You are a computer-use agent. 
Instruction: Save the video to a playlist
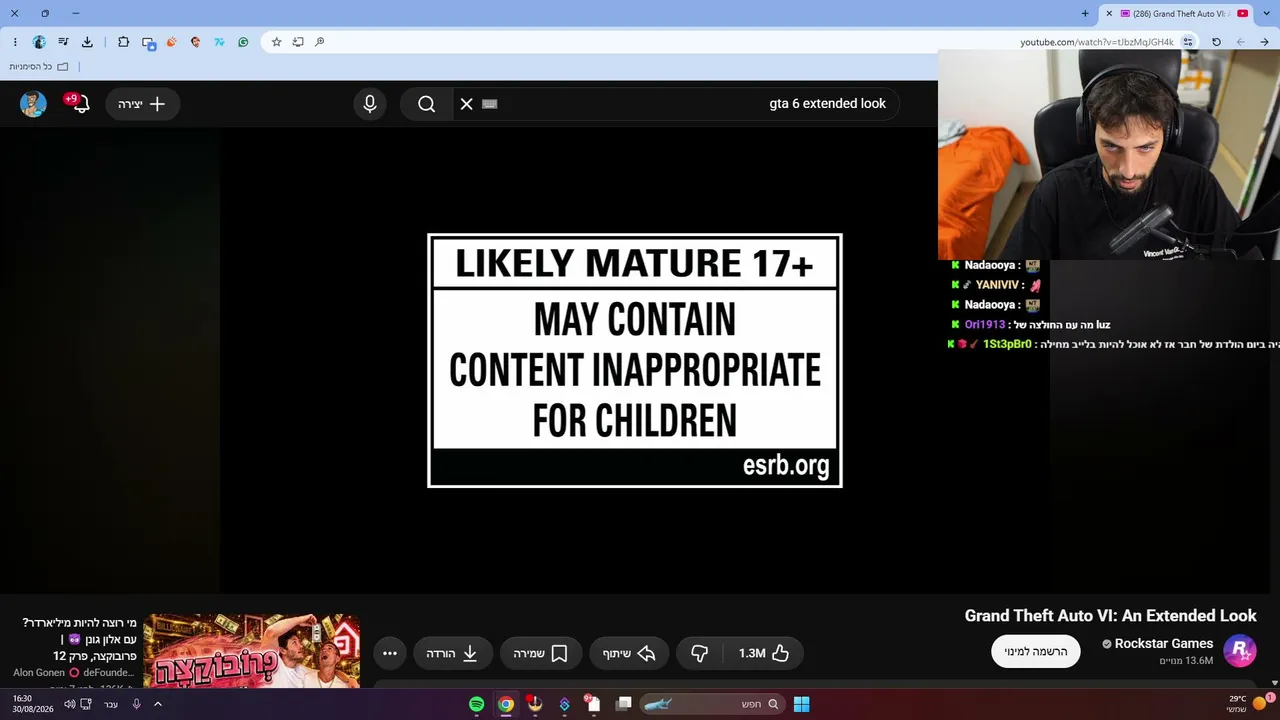point(540,654)
